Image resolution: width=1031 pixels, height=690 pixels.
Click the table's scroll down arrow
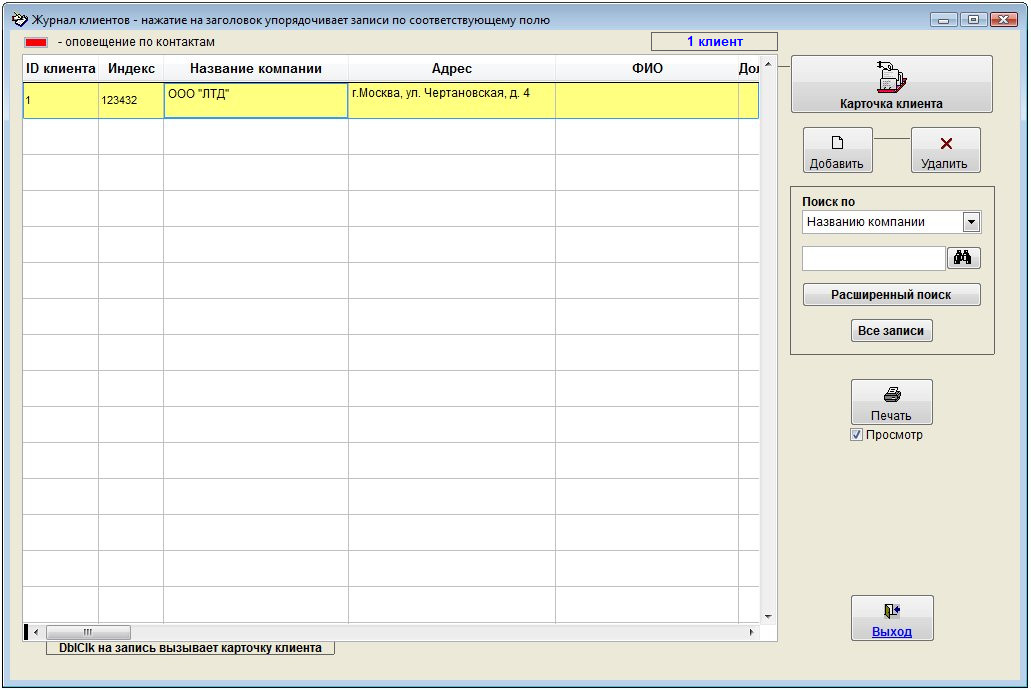(768, 616)
